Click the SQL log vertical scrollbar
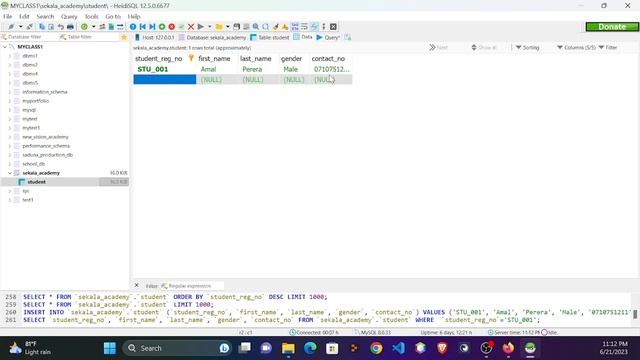The width and height of the screenshot is (640, 360). coord(635,309)
